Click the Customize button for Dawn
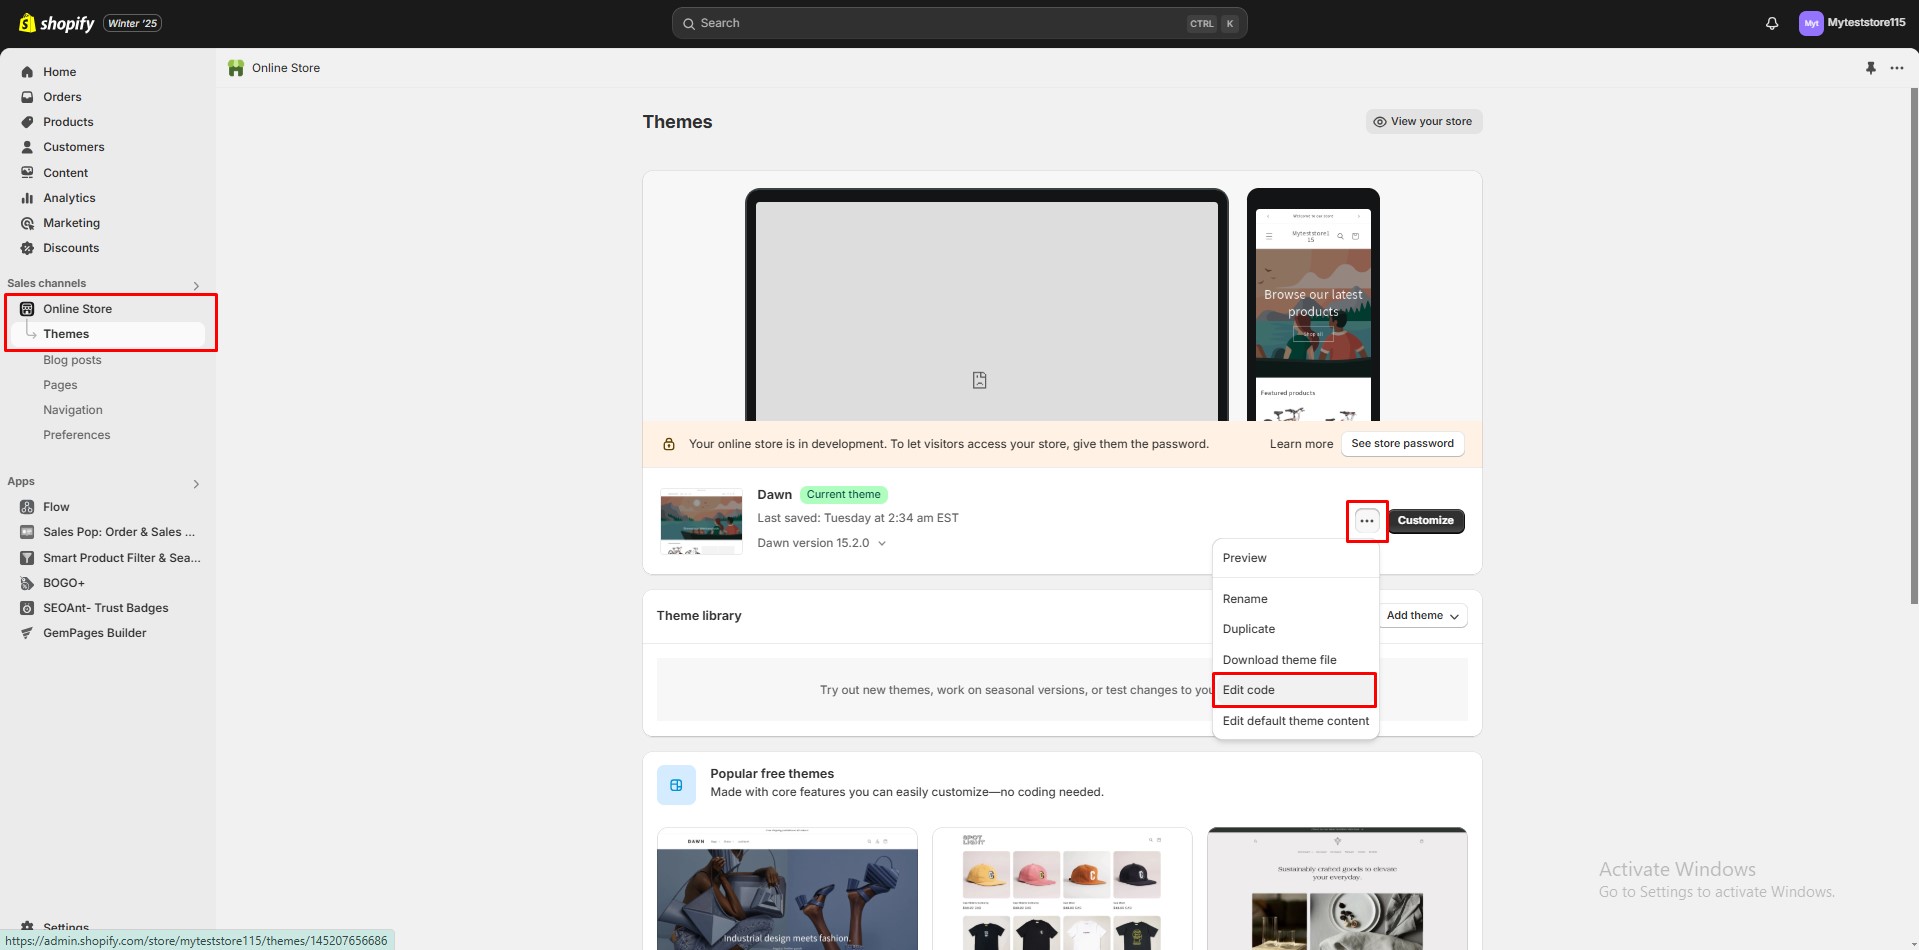 click(x=1425, y=520)
